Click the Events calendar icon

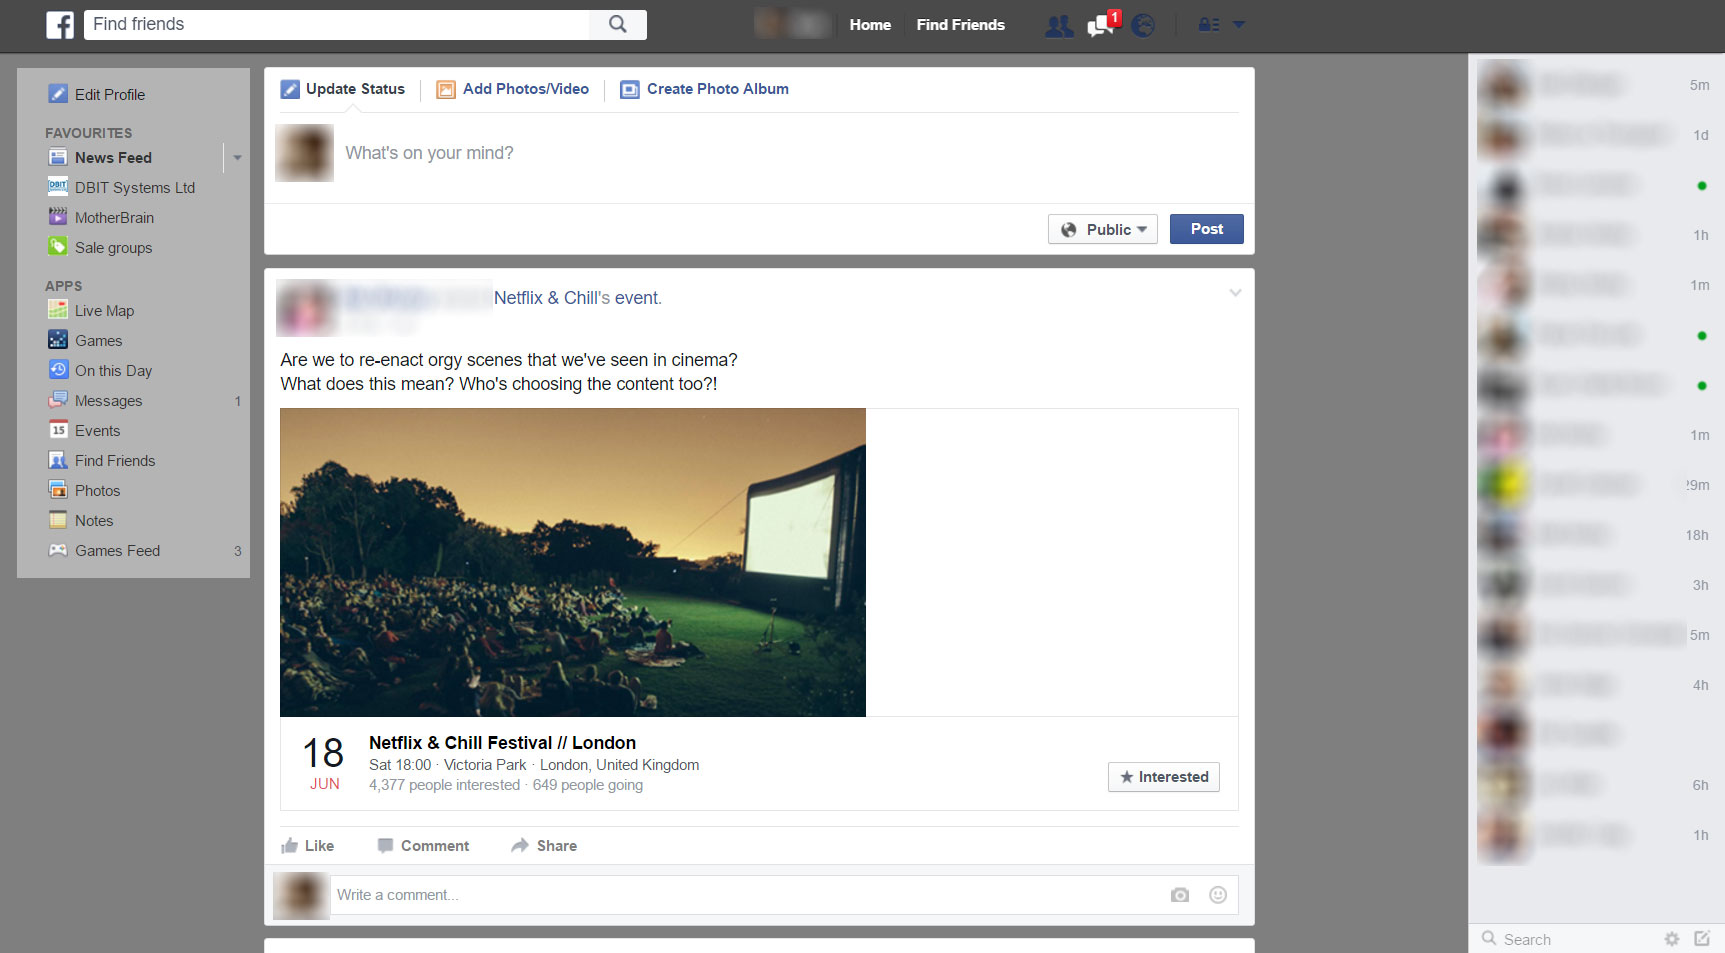click(x=58, y=430)
